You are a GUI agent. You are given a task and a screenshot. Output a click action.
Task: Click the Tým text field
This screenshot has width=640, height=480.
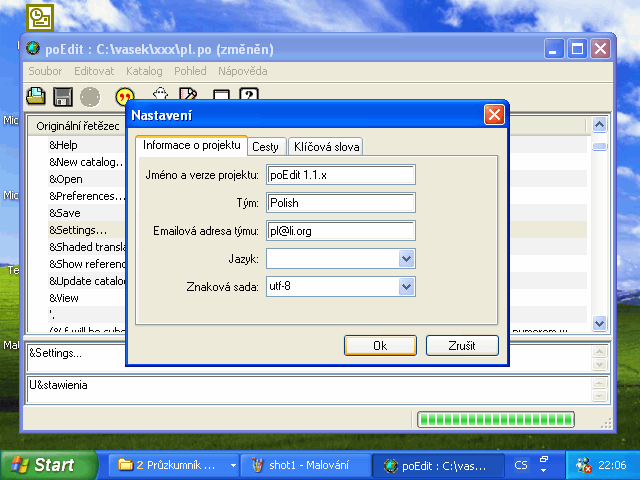pyautogui.click(x=340, y=203)
